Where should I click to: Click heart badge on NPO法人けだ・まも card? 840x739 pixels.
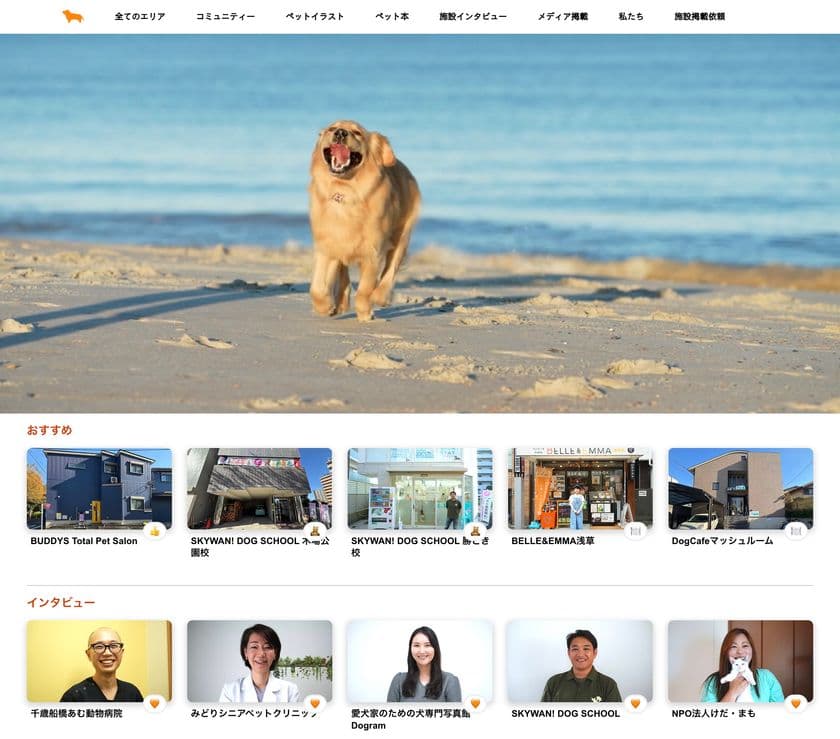(x=796, y=704)
